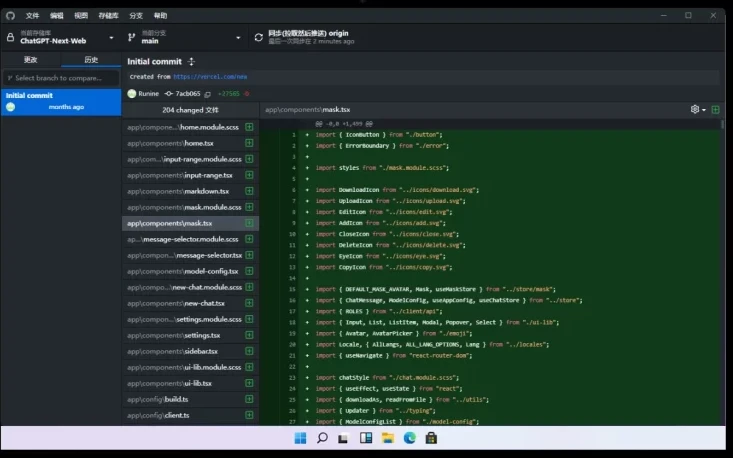Viewport: 733px width, 458px height.
Task: Select file ui-lib.module.scss
Action: pos(190,367)
